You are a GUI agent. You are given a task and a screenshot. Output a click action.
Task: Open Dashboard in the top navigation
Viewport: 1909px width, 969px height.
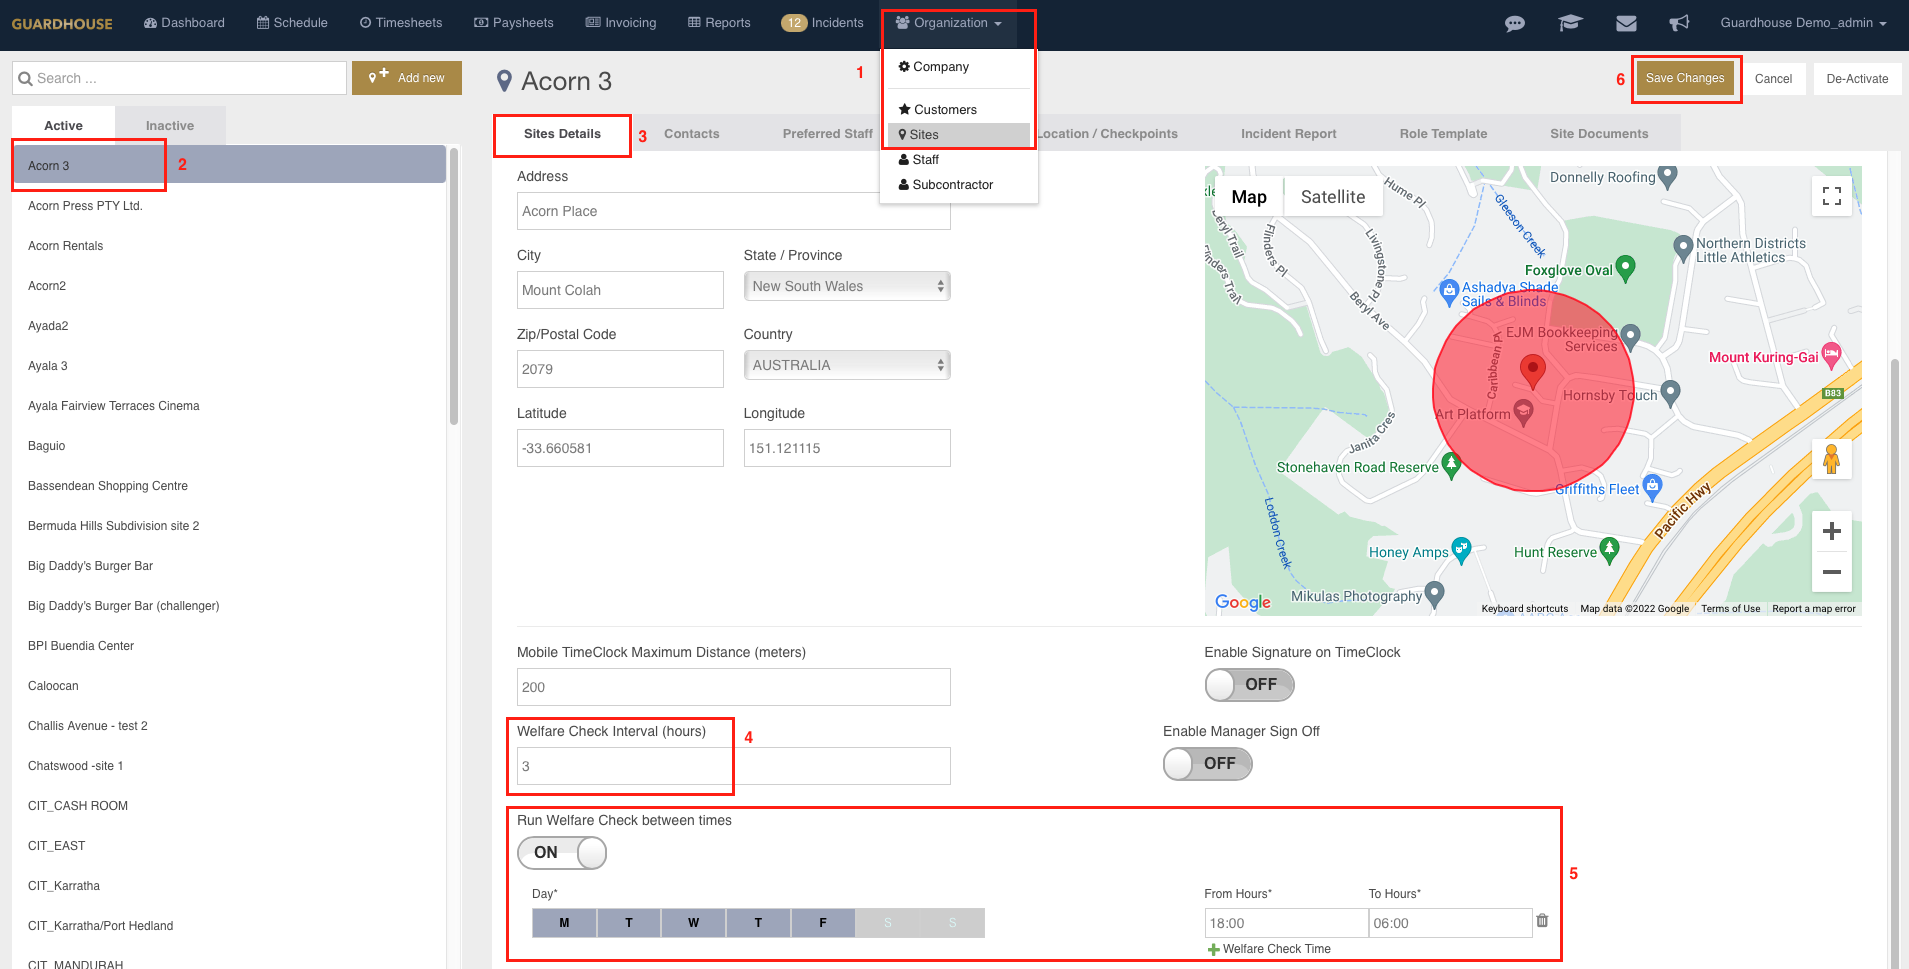tap(184, 23)
